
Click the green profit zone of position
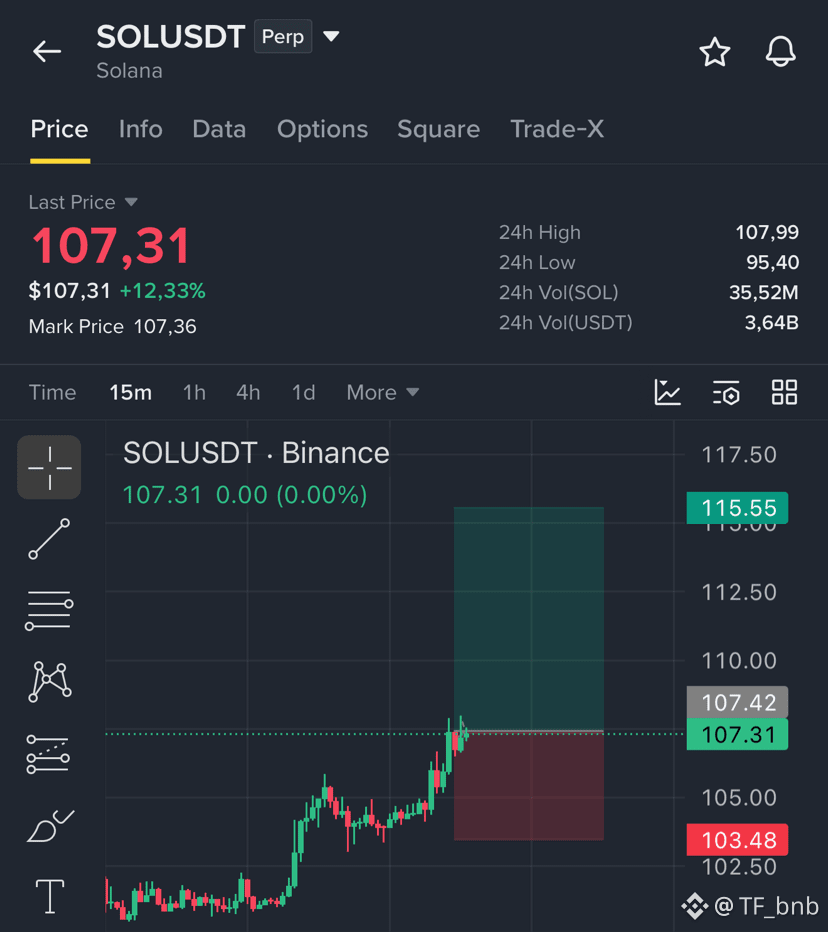528,618
